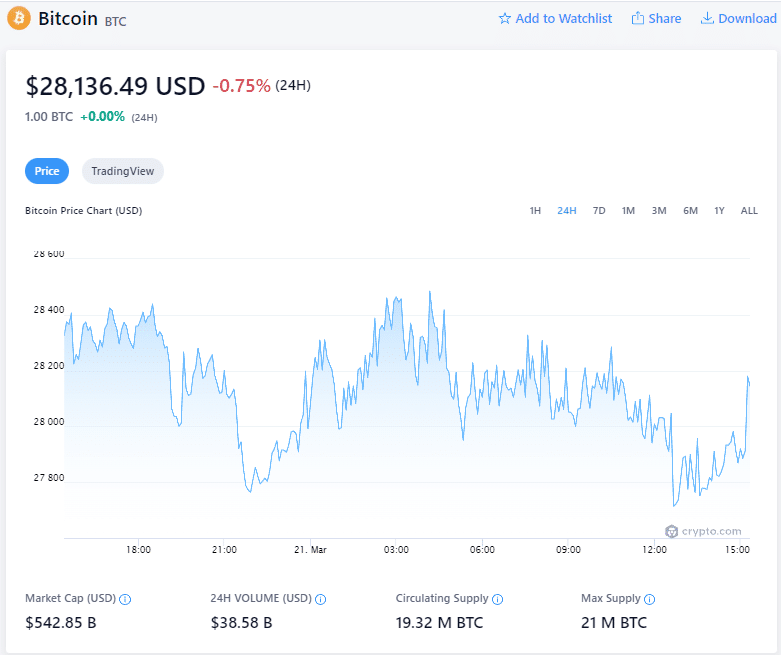Click the 18:00 x-axis label
781x655 pixels.
(138, 549)
